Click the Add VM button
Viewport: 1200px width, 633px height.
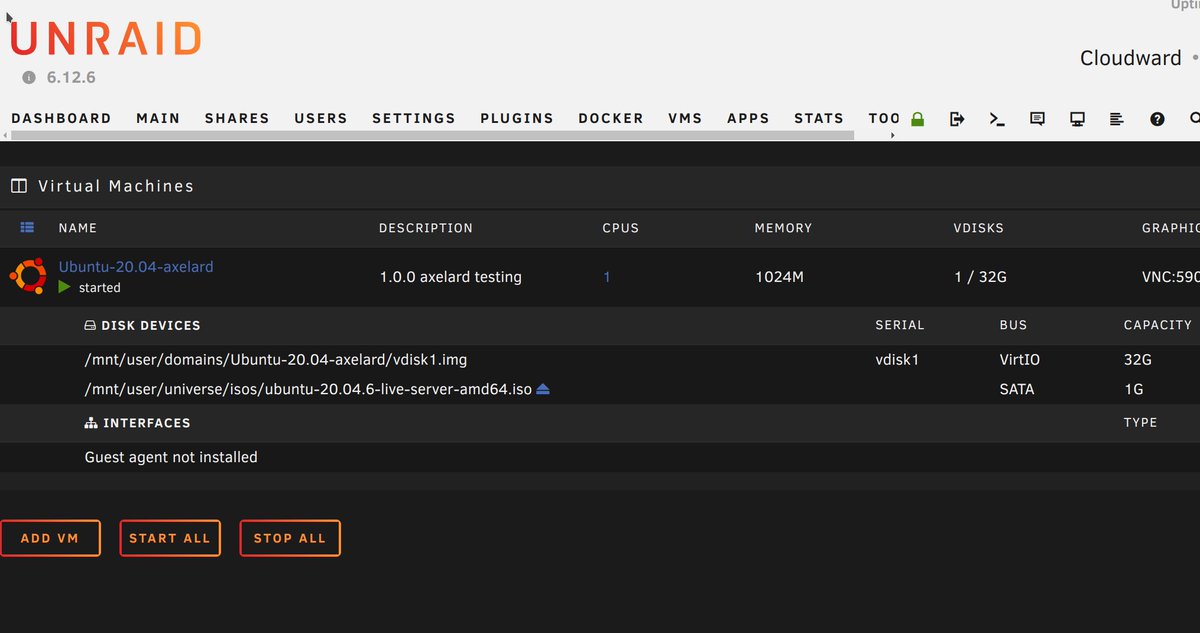50,538
